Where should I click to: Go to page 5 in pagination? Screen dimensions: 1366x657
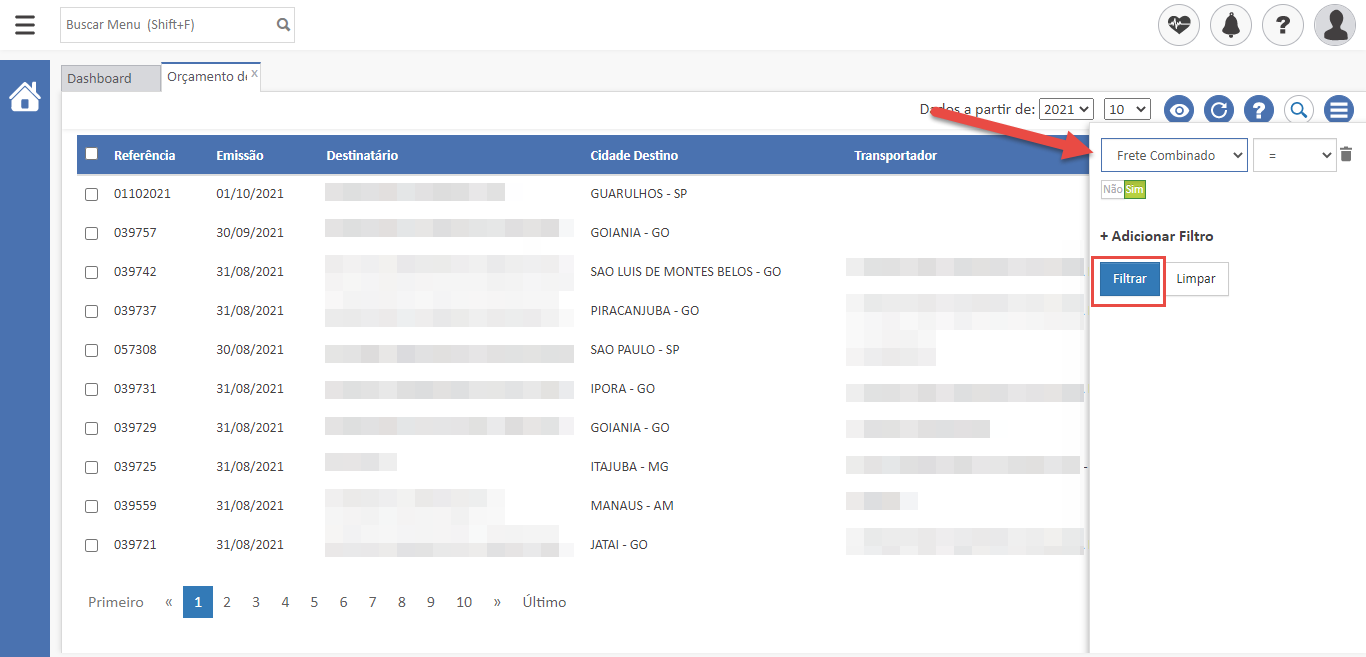(314, 602)
